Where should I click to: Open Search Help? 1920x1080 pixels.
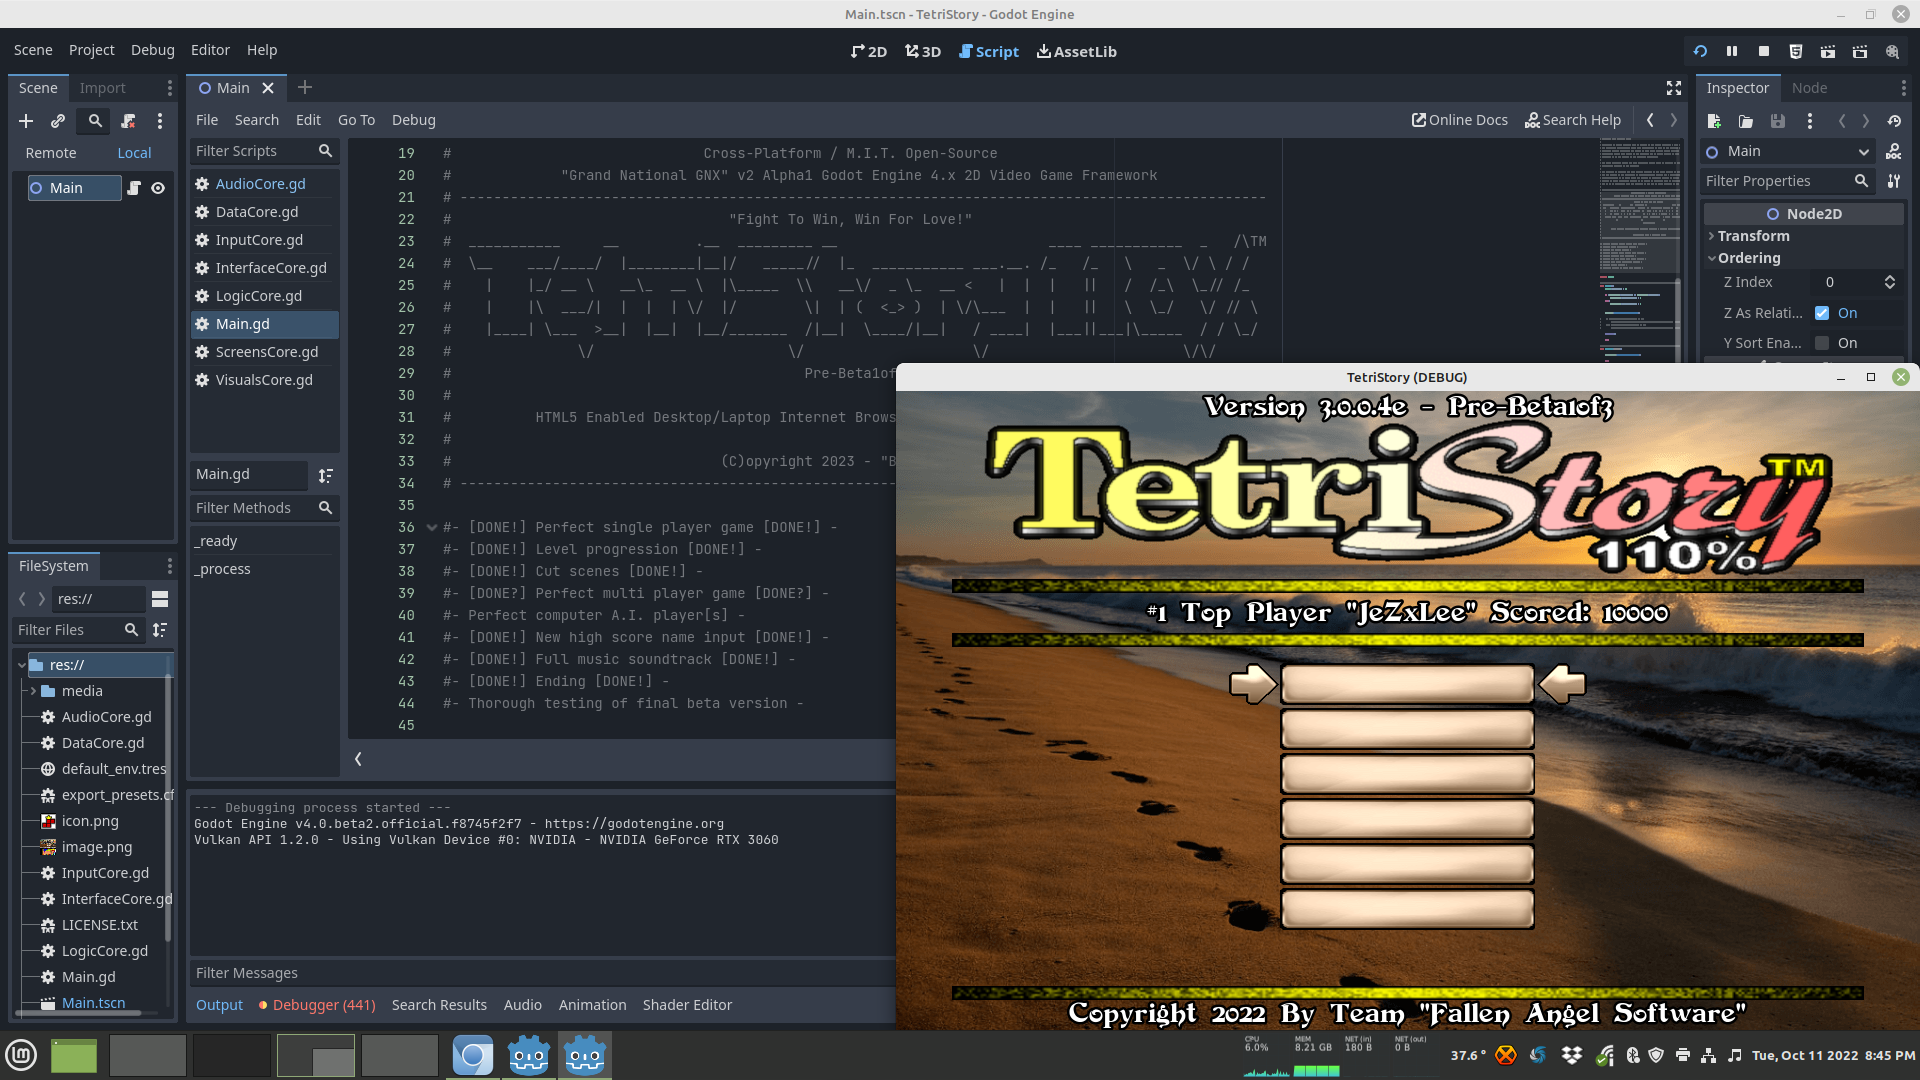point(1573,120)
